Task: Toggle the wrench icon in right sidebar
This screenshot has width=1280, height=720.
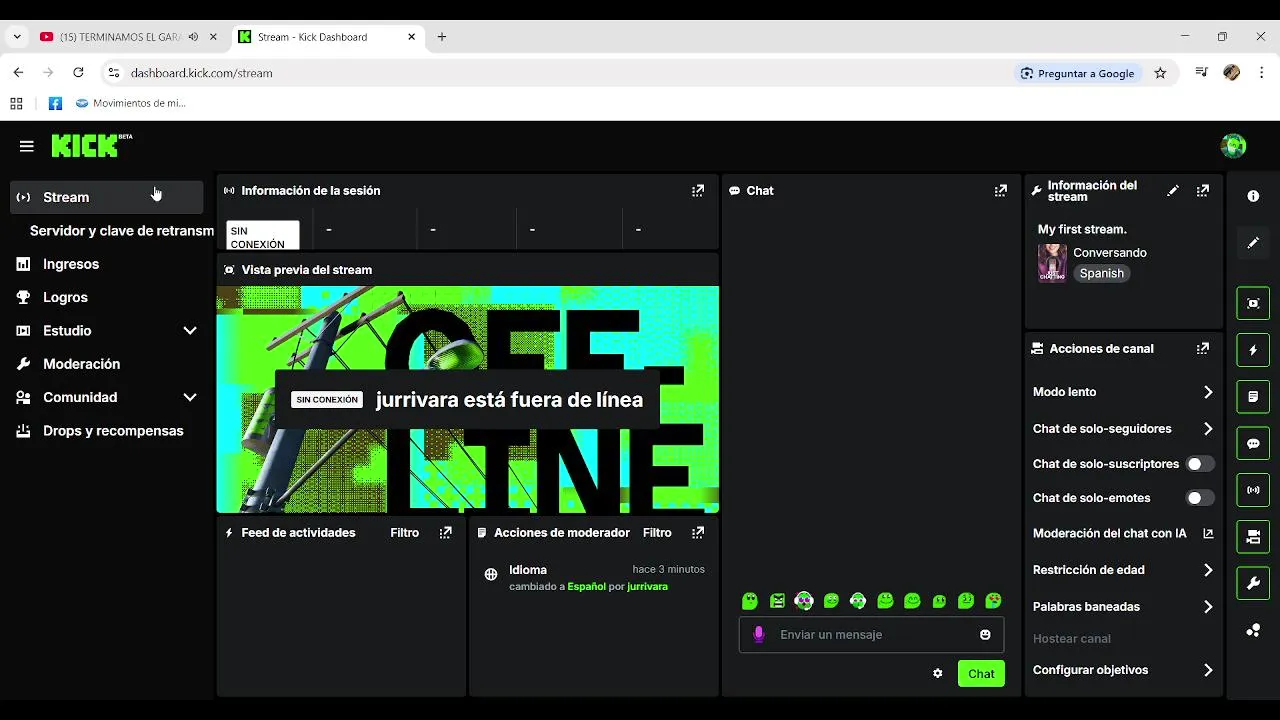Action: (1253, 583)
